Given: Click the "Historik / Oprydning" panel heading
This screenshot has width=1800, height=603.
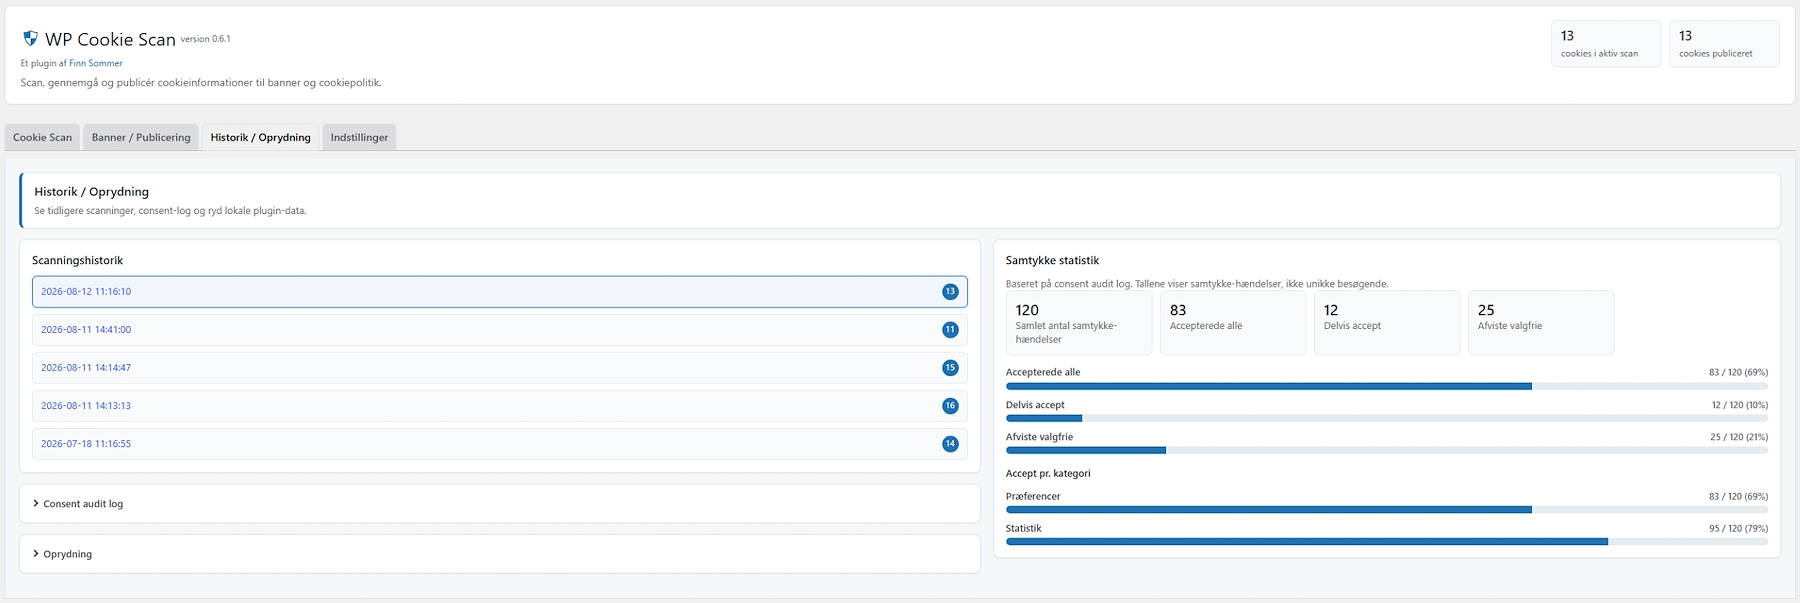Looking at the screenshot, I should point(91,191).
